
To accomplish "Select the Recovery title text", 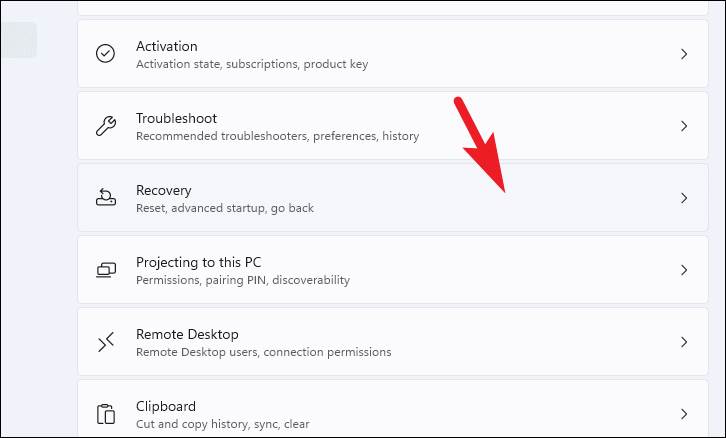I will point(163,191).
